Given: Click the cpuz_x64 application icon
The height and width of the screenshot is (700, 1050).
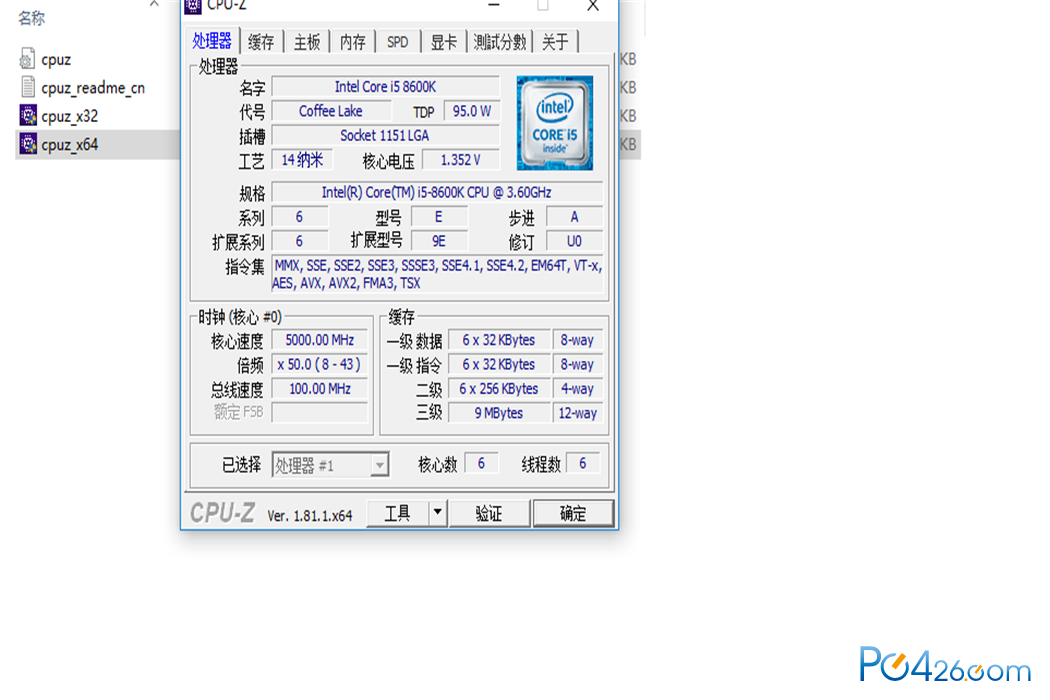Looking at the screenshot, I should (27, 144).
